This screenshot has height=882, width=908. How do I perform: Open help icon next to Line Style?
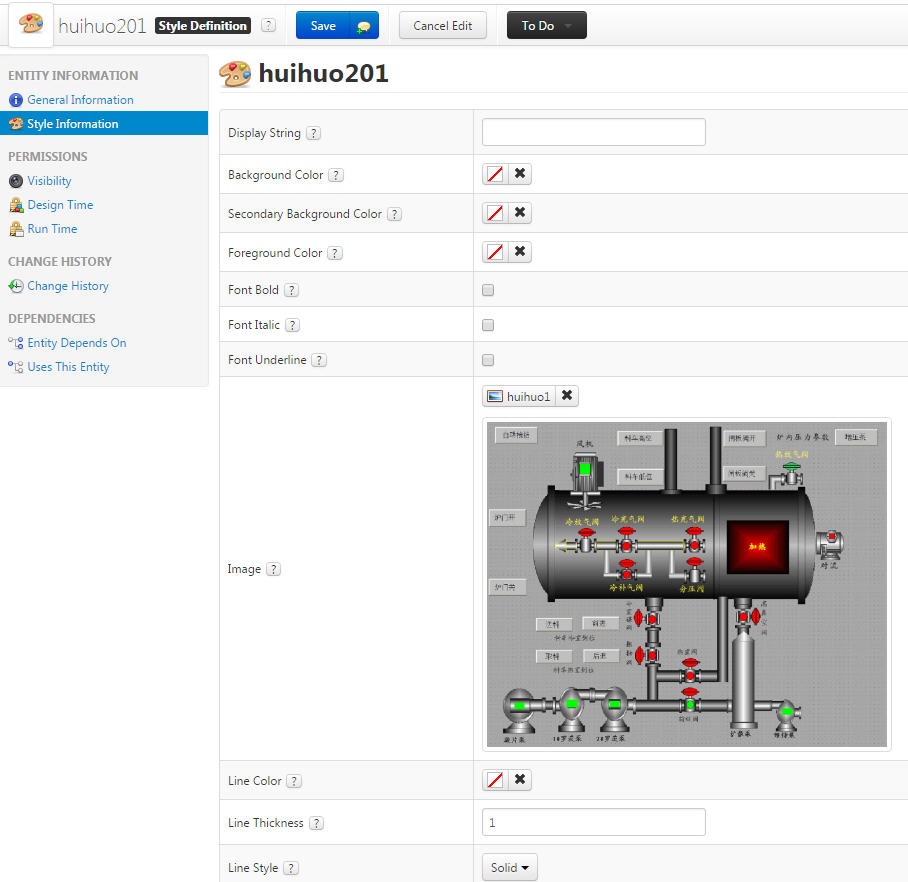pos(291,868)
